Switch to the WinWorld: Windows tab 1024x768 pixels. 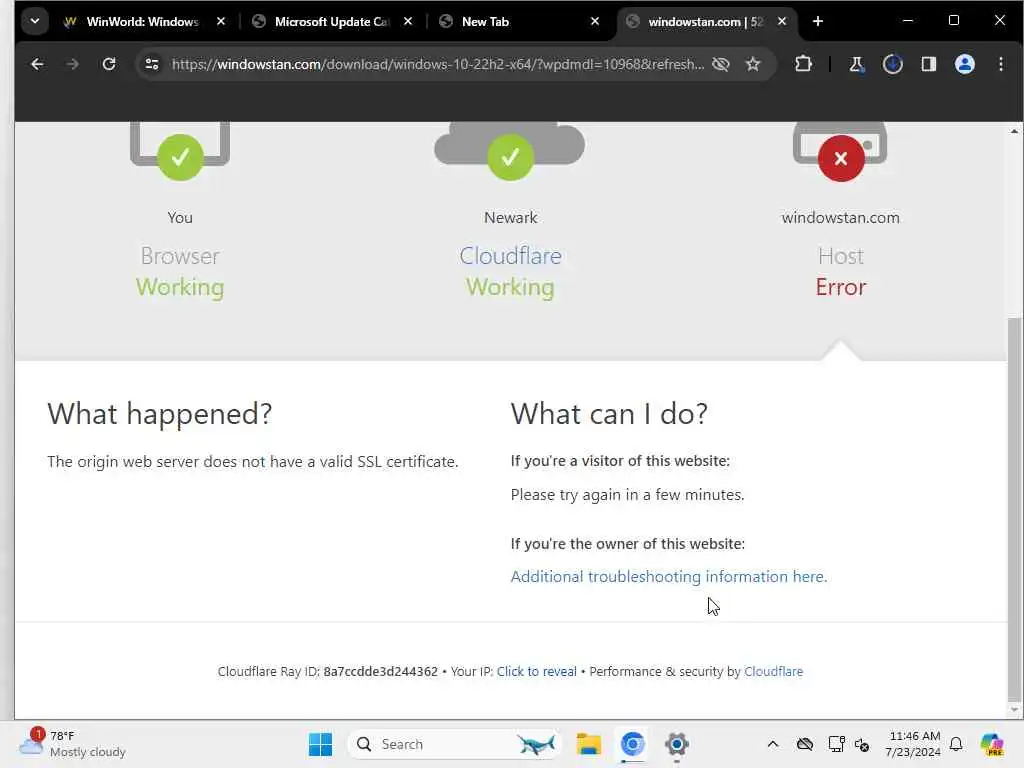[142, 22]
